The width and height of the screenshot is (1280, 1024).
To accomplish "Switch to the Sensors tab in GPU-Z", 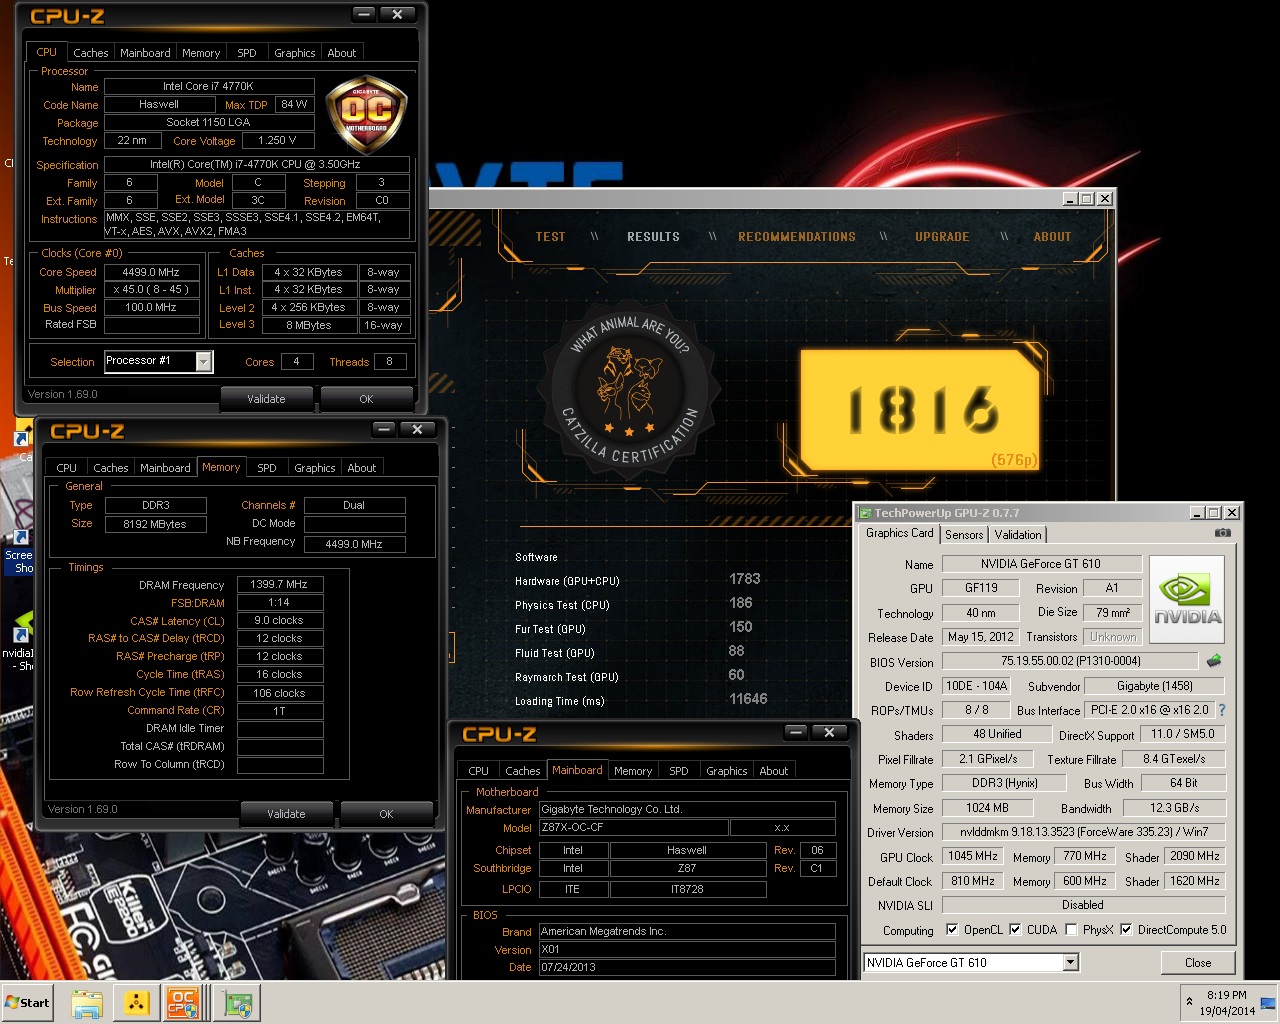I will (x=964, y=535).
